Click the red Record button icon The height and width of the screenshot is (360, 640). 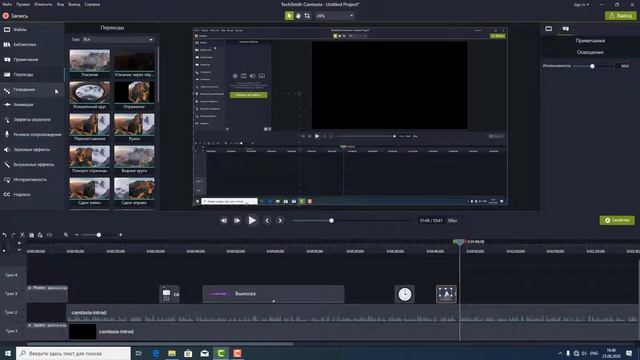point(6,16)
